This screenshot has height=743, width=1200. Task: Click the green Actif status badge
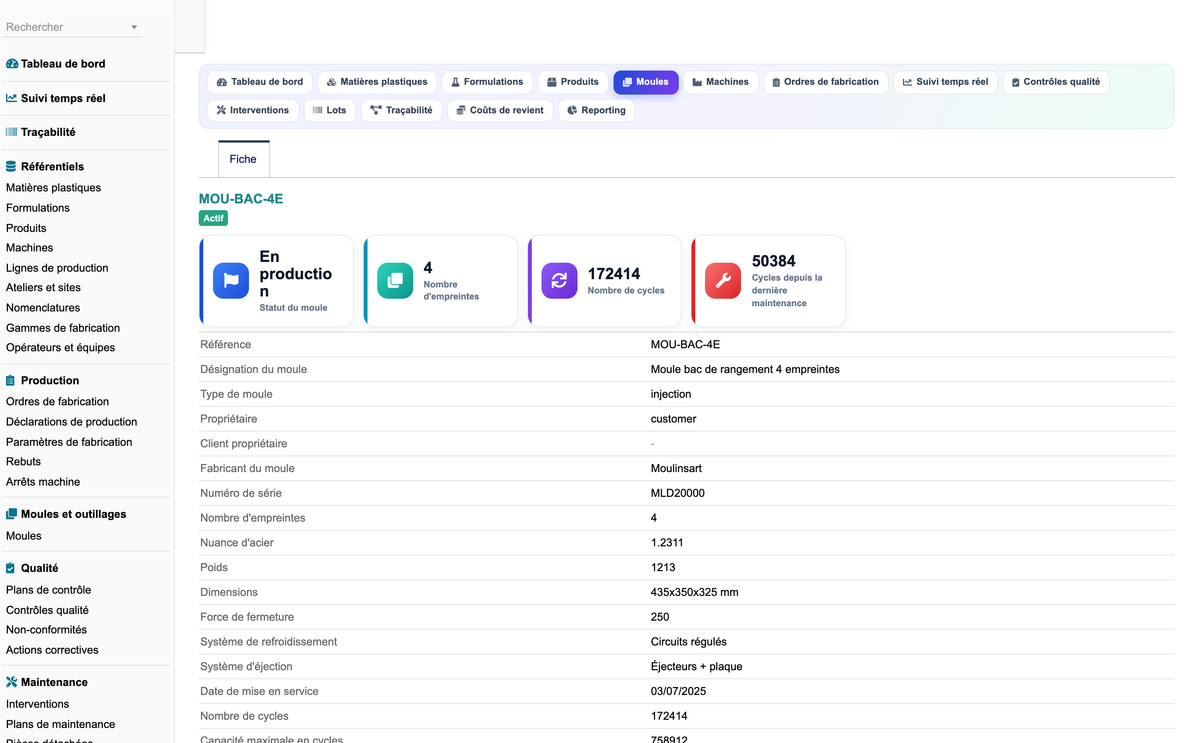(213, 218)
